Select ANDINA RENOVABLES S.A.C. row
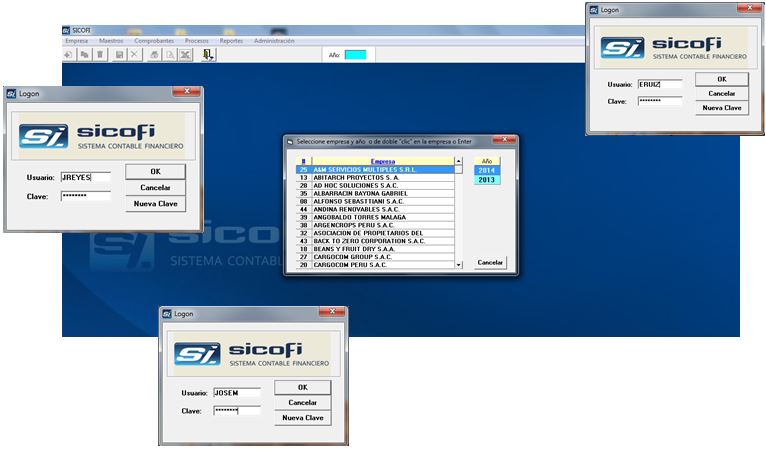Image resolution: width=766 pixels, height=449 pixels. click(375, 209)
